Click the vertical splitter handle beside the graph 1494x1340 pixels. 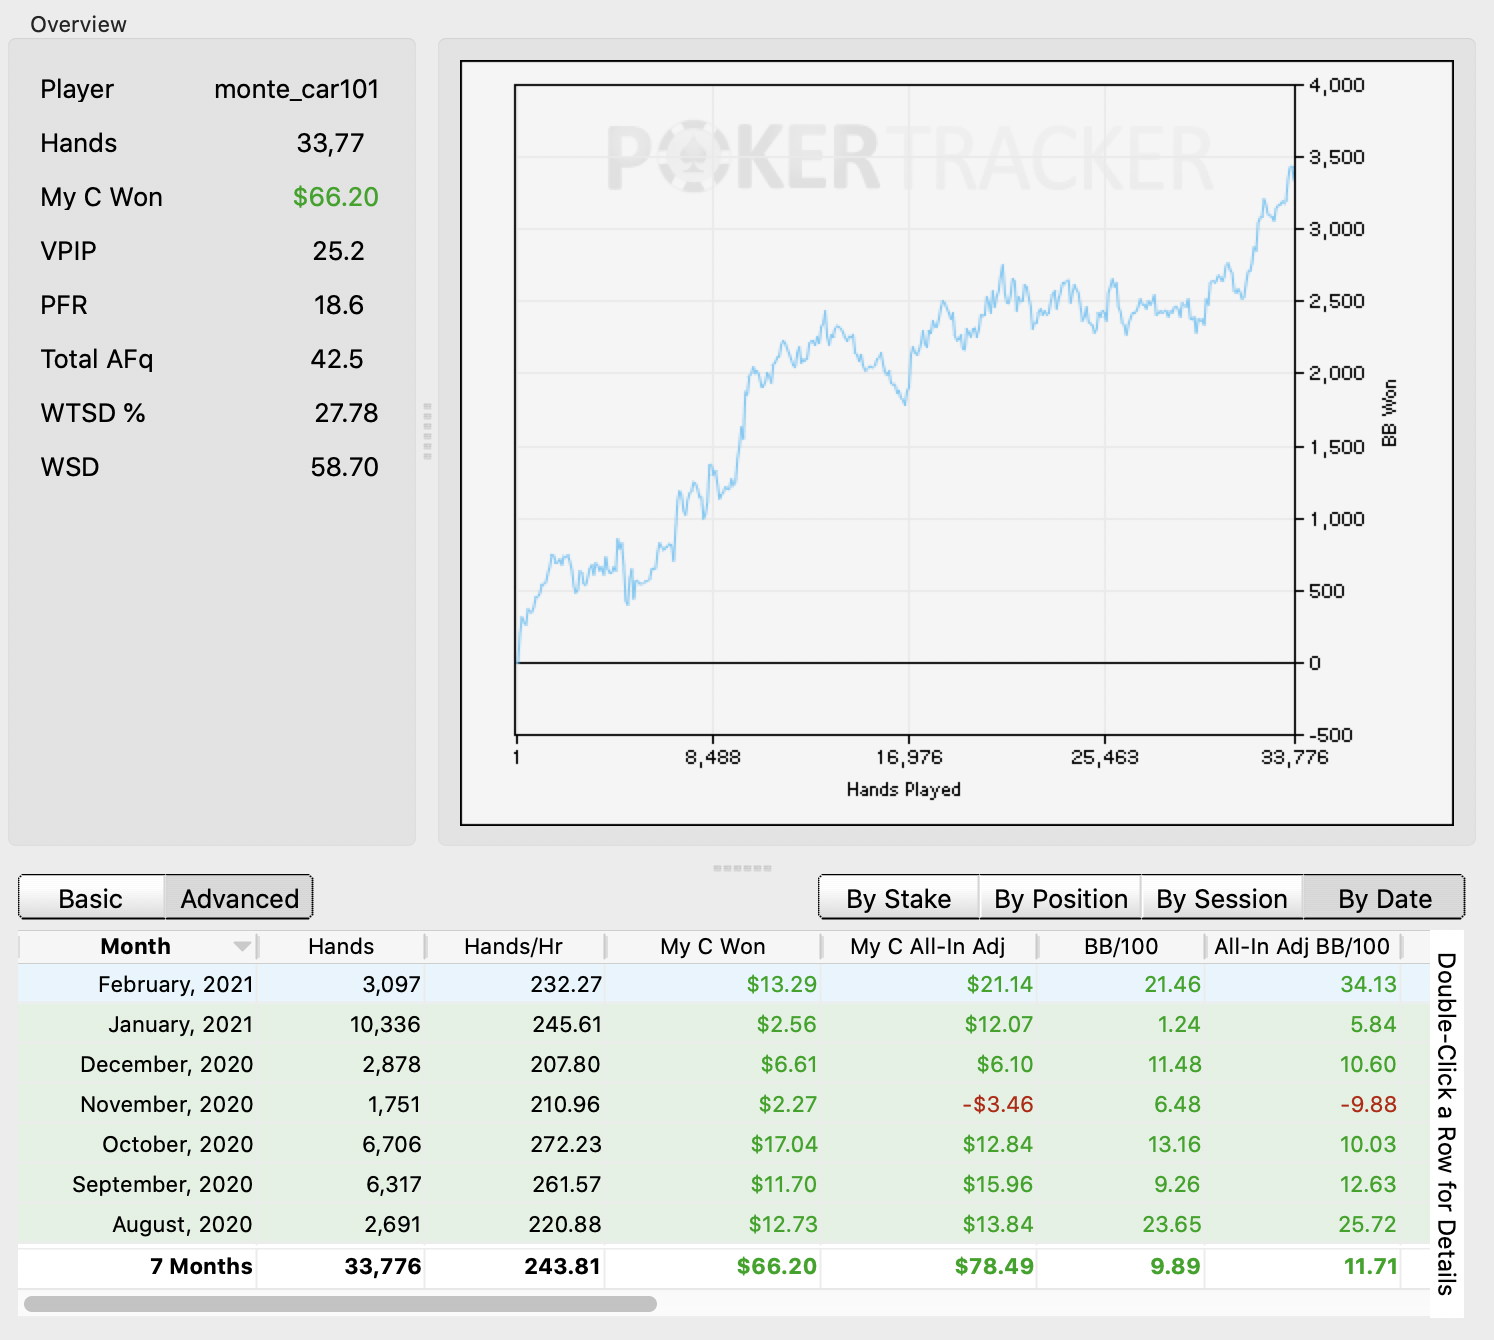pyautogui.click(x=427, y=431)
